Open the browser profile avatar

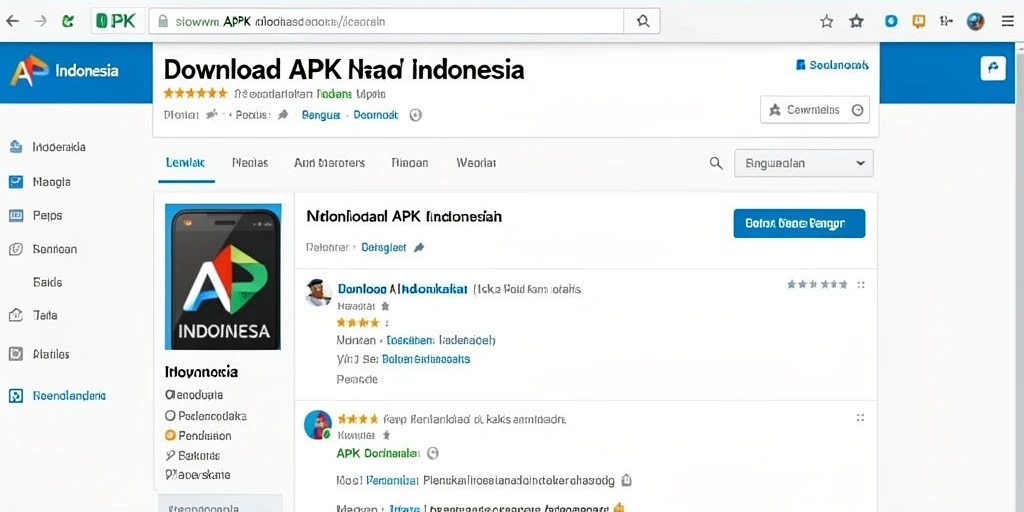[x=975, y=22]
